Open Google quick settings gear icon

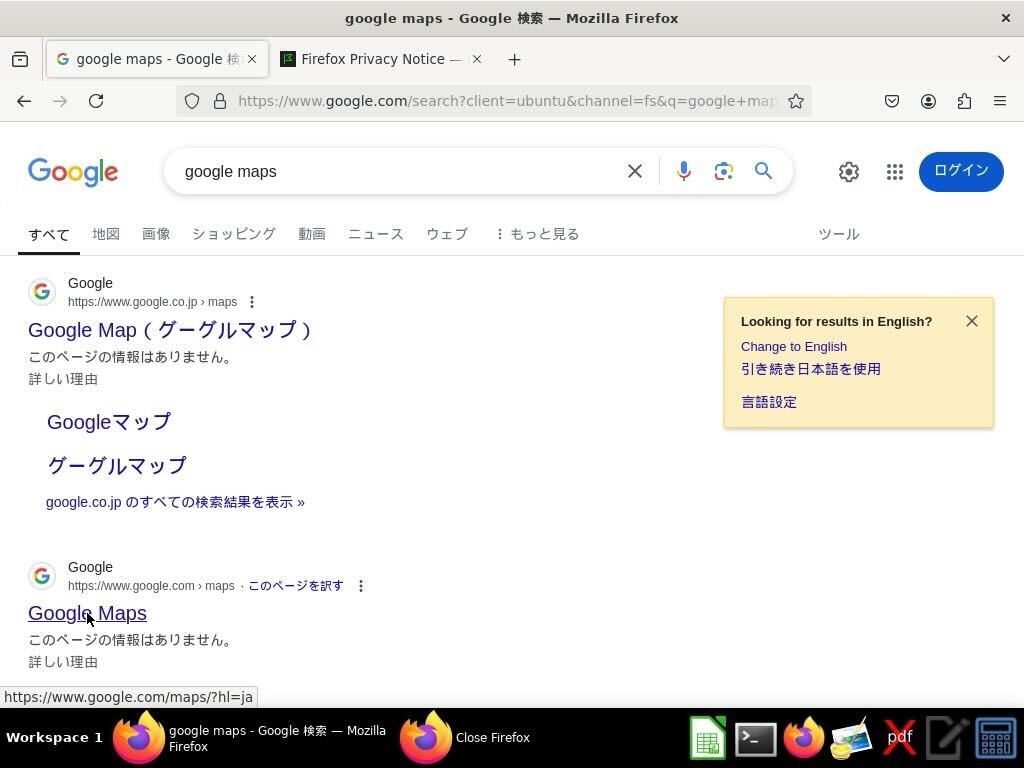(848, 172)
